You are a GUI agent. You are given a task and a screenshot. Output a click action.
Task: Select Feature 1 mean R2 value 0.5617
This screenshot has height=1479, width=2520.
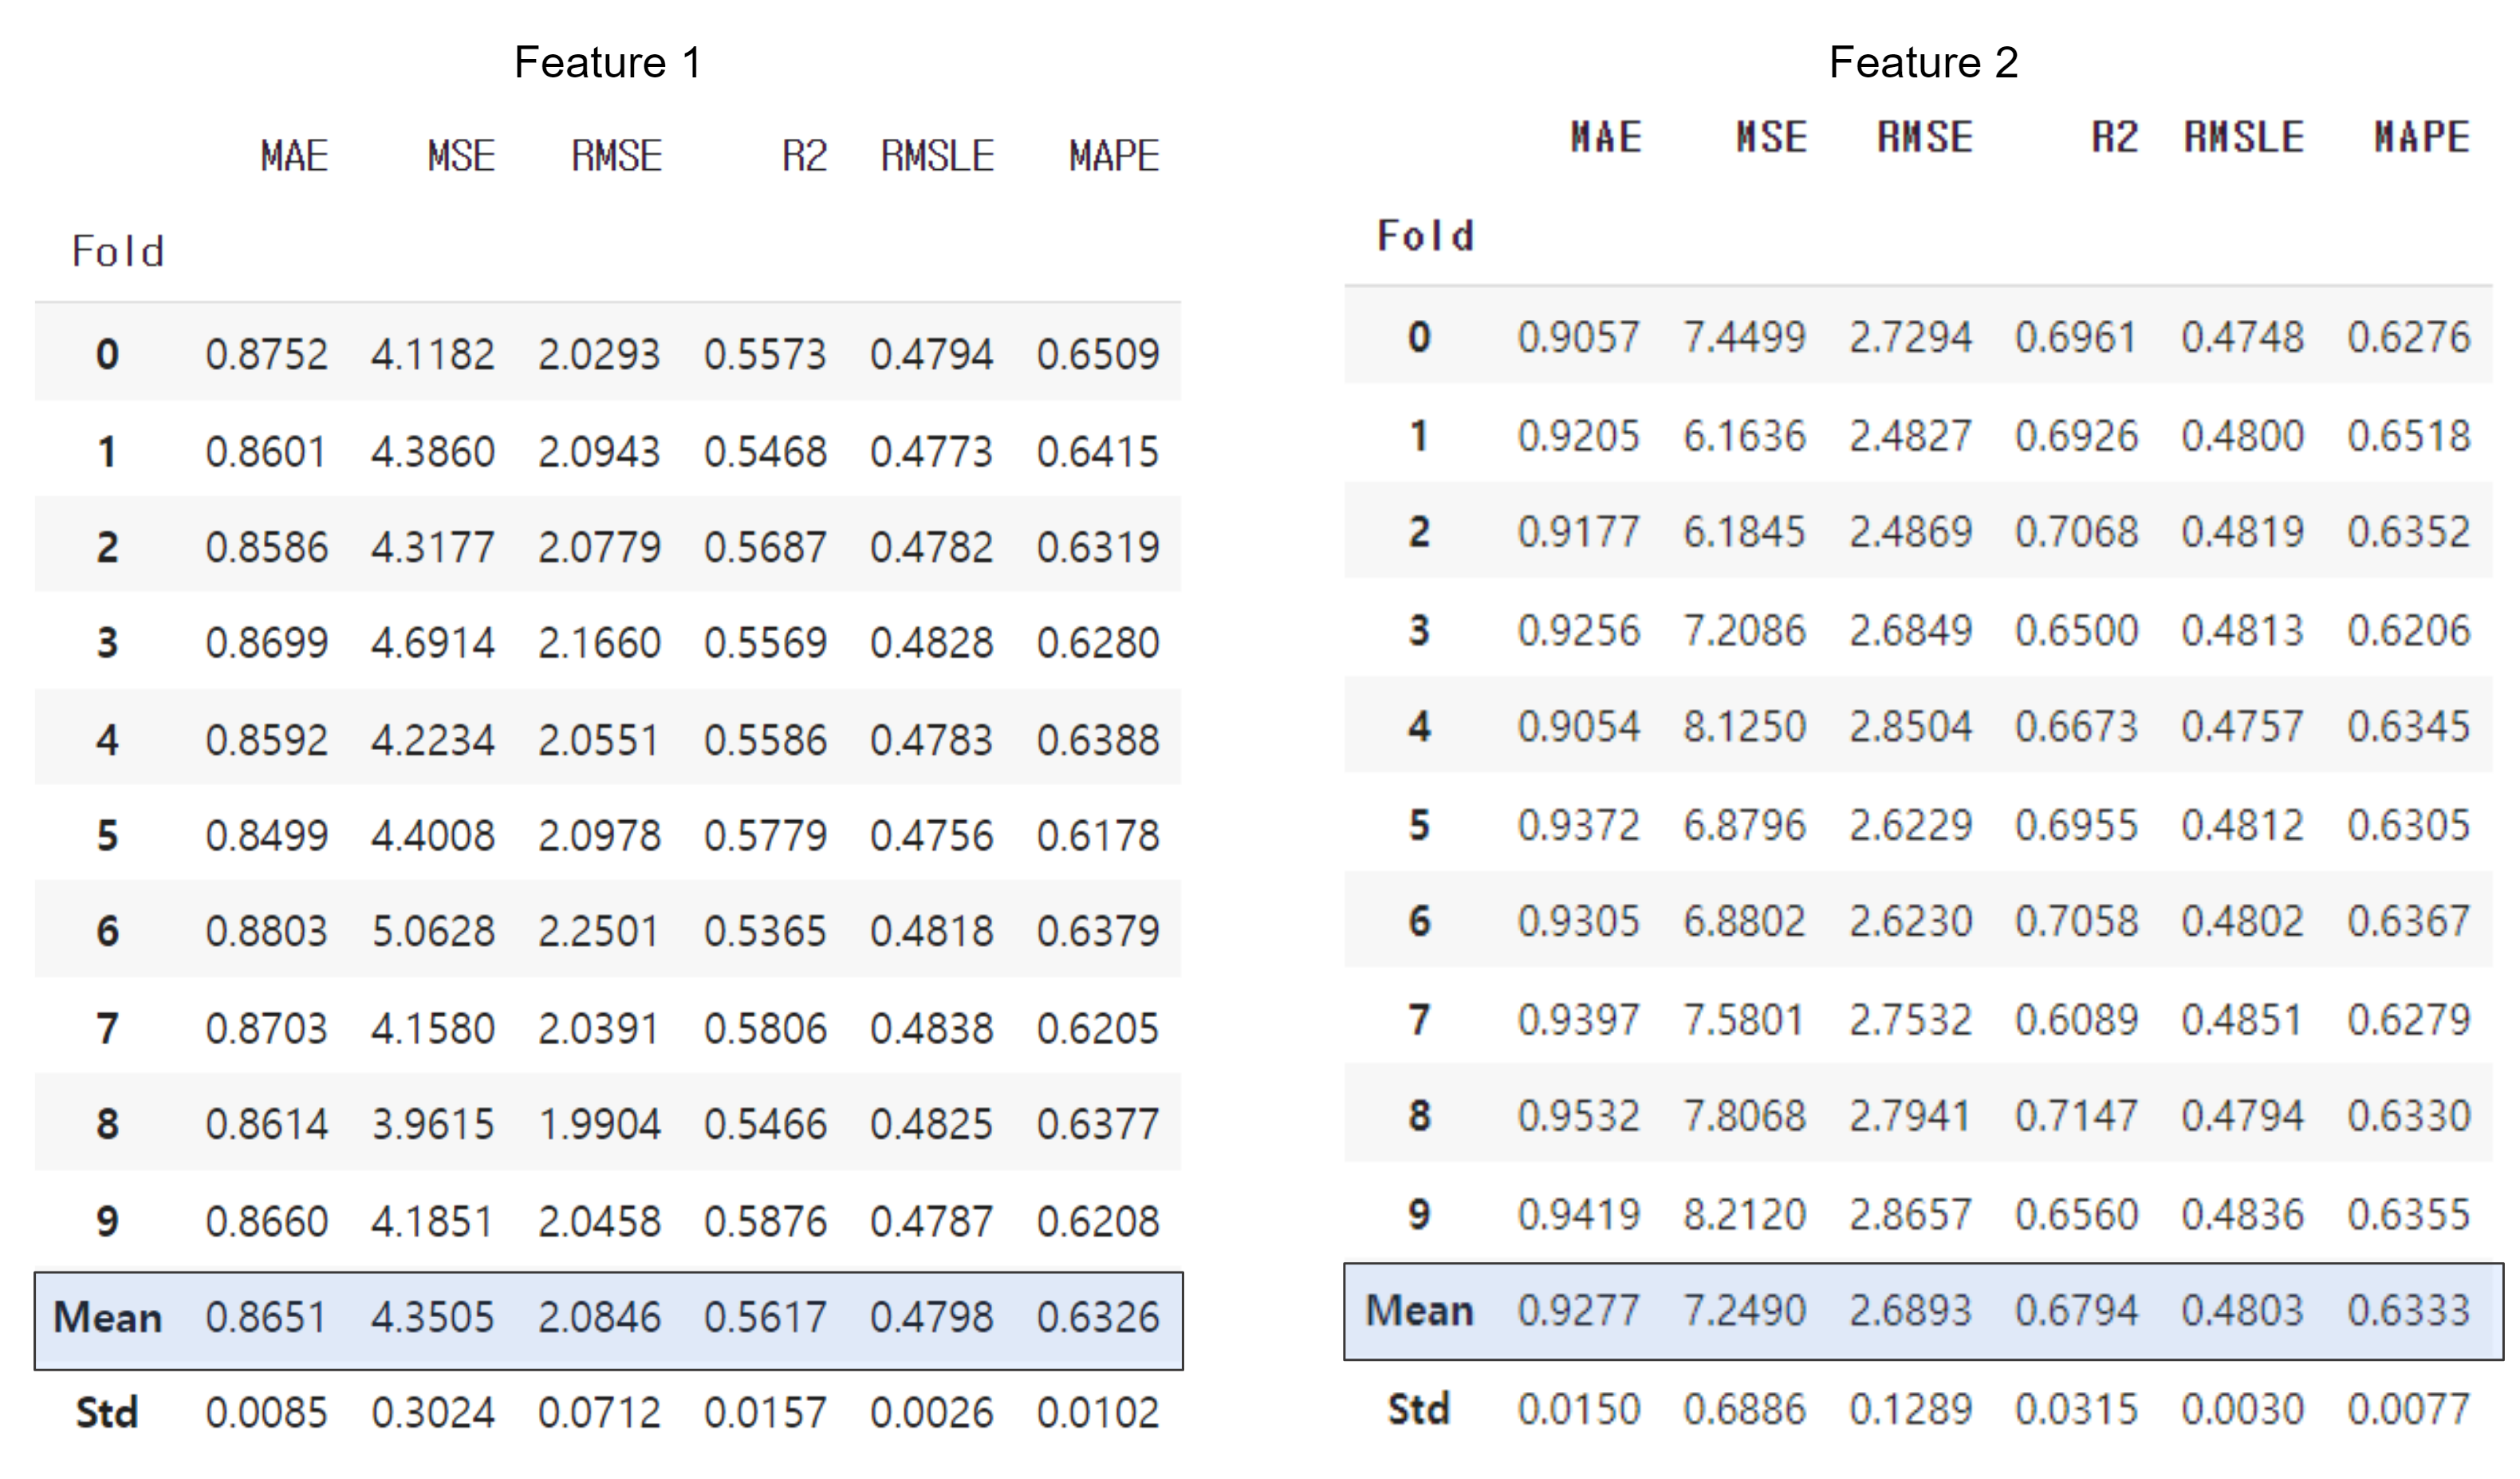pos(765,1317)
